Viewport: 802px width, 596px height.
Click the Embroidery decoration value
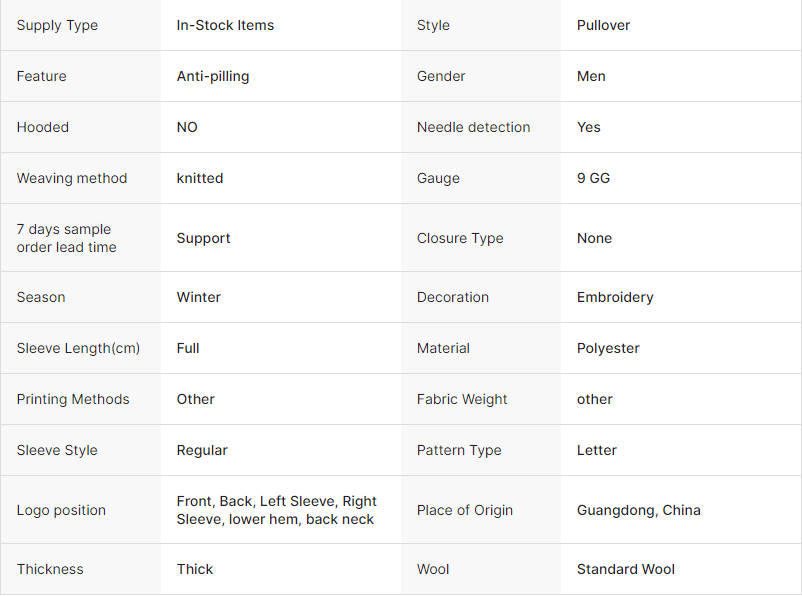(615, 297)
